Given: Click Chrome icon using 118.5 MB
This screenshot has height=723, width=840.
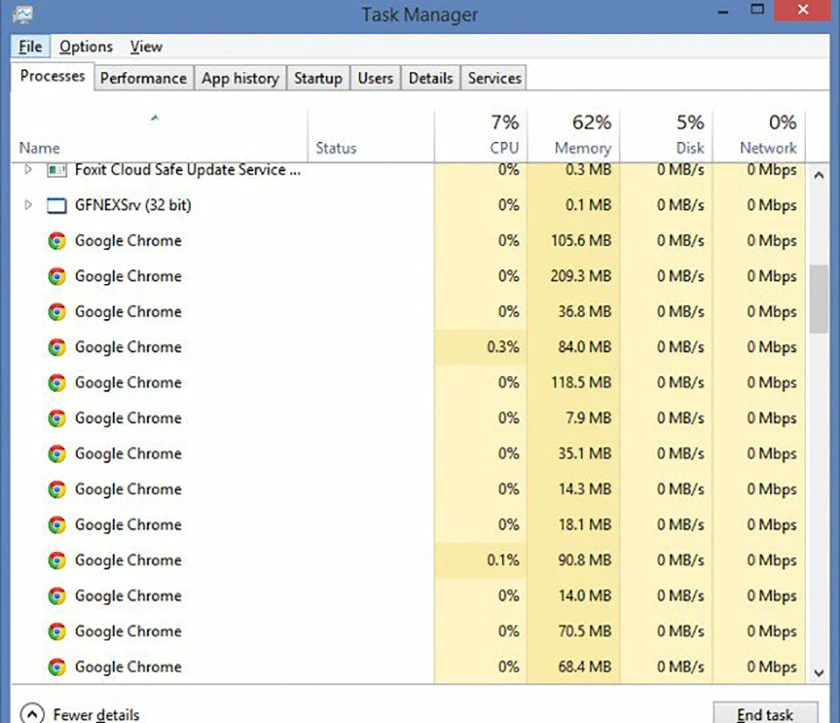Looking at the screenshot, I should coord(57,383).
